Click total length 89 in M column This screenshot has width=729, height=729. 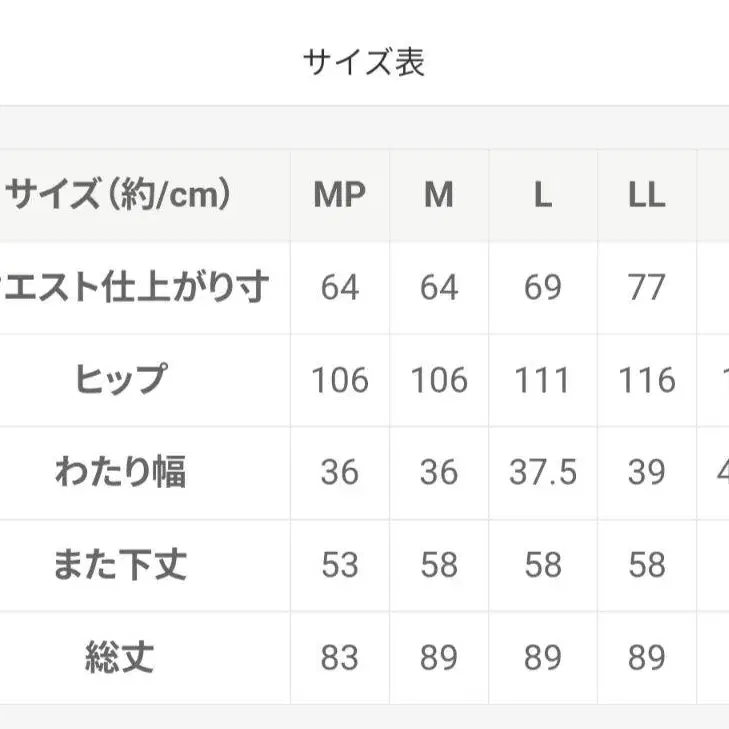pyautogui.click(x=439, y=658)
